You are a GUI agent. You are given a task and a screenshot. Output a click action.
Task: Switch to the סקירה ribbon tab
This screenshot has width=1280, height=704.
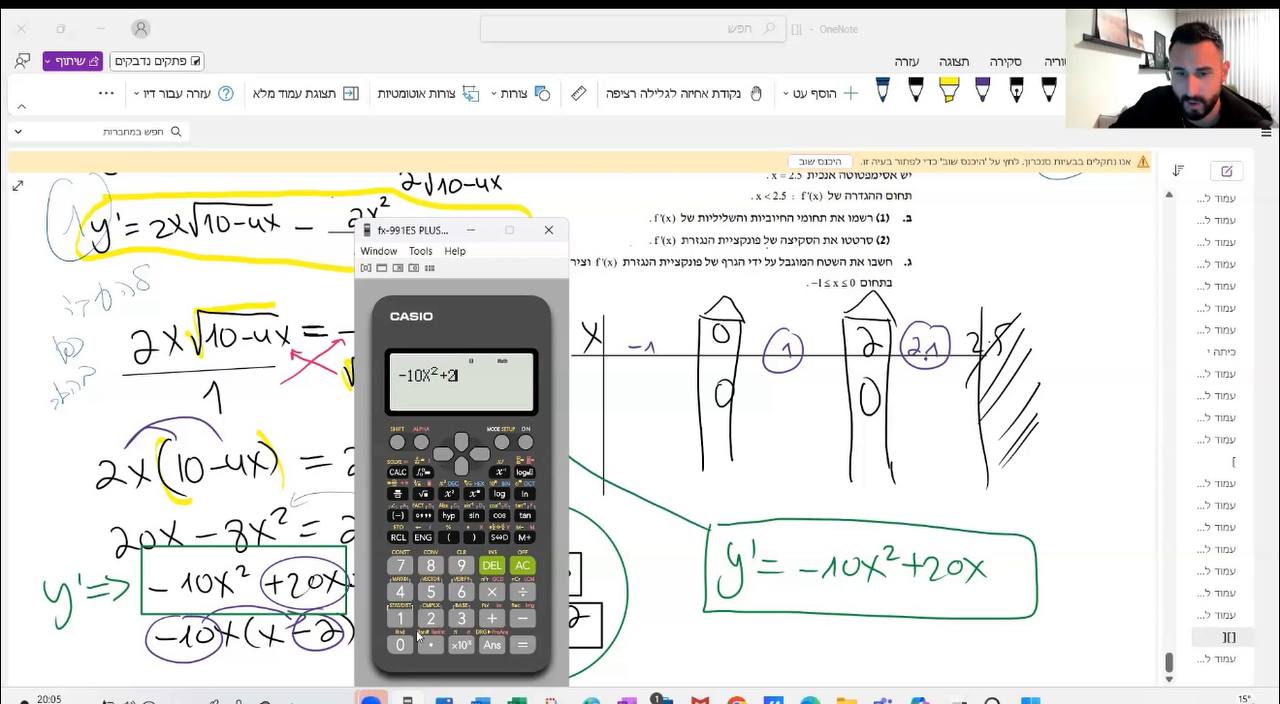(x=1006, y=61)
